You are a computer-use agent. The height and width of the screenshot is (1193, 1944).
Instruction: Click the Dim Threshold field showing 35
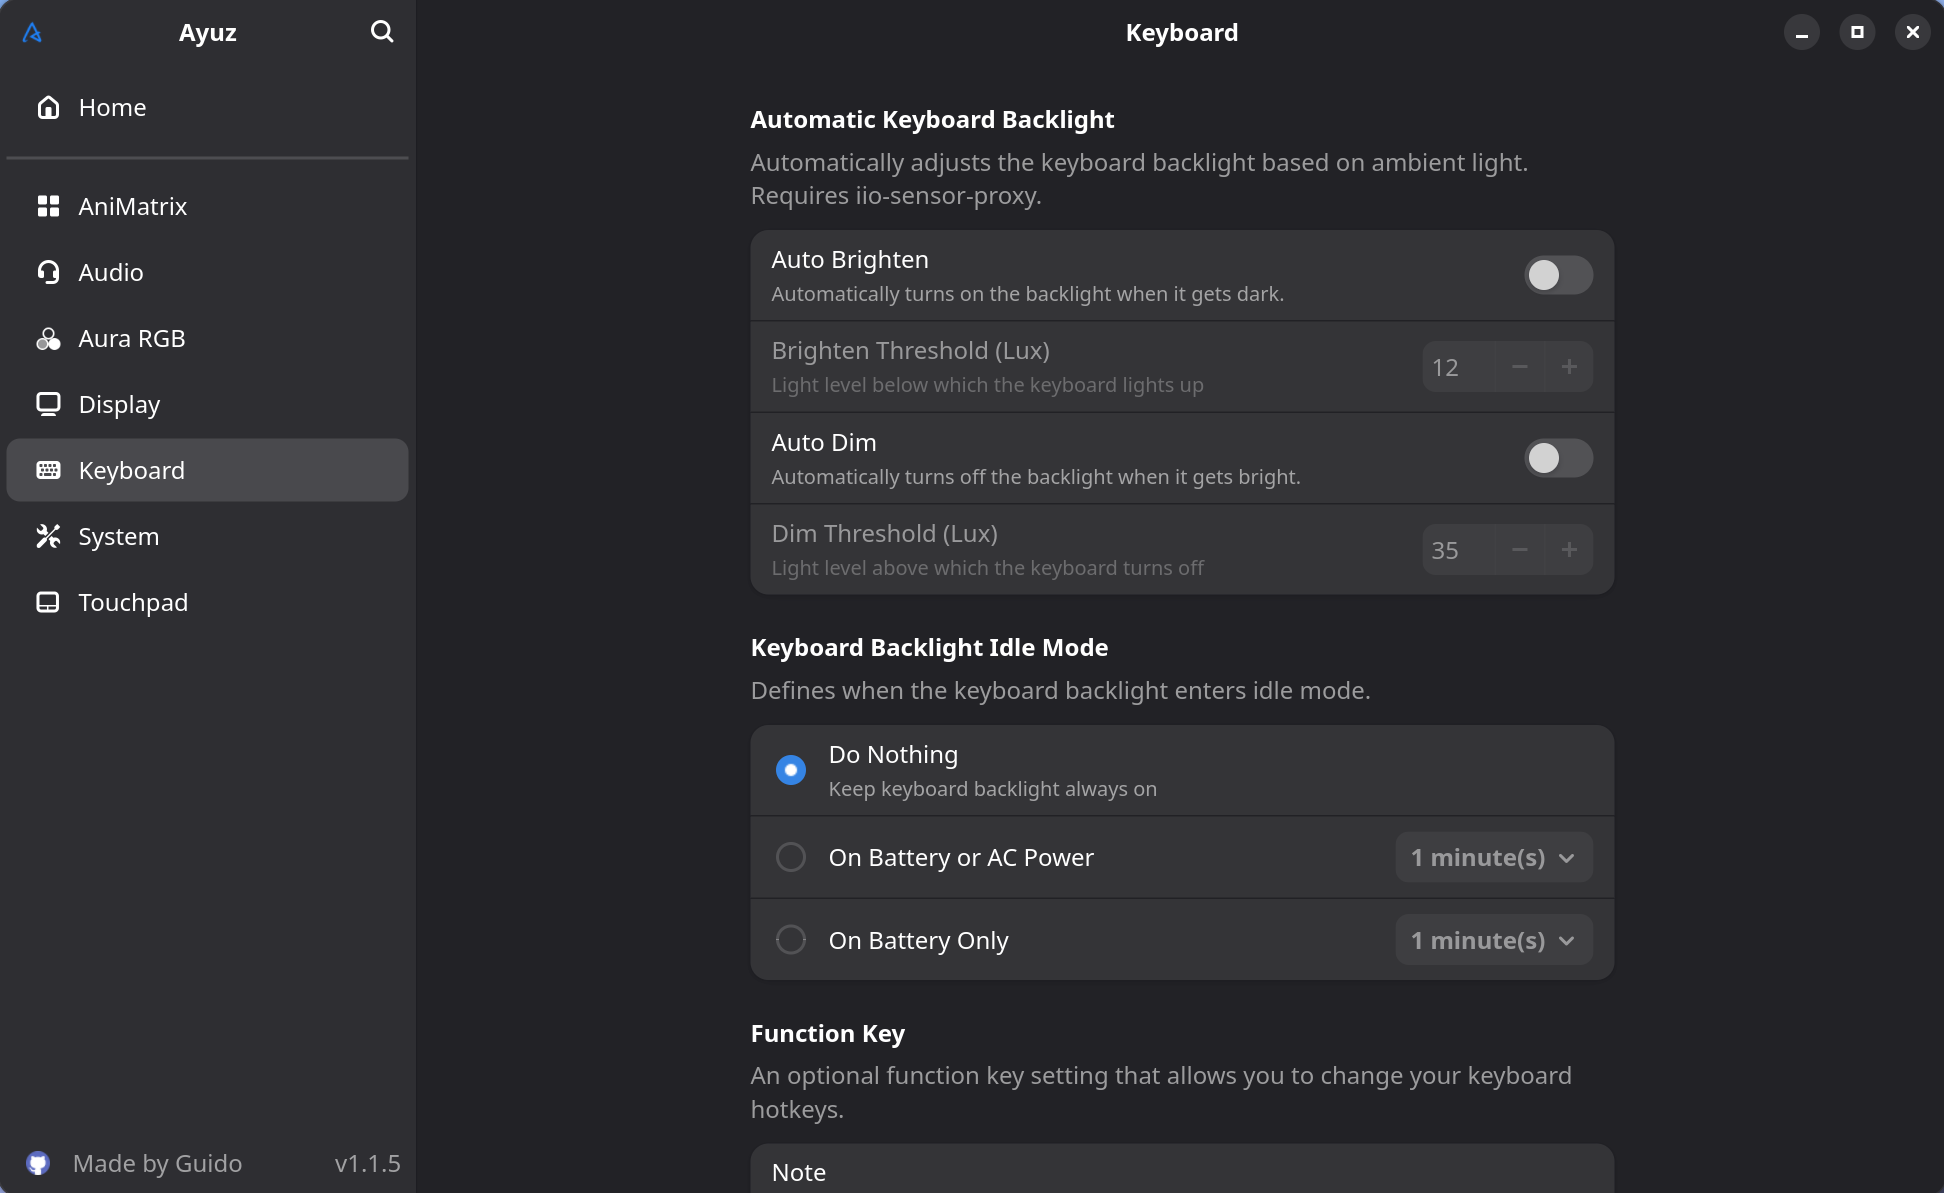[1458, 550]
